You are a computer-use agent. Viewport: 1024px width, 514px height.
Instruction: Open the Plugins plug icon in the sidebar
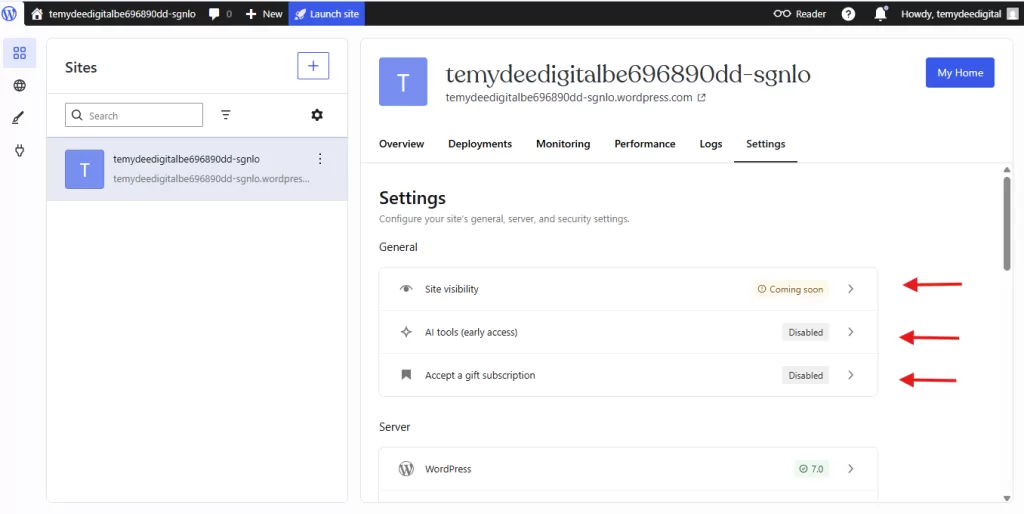(20, 151)
